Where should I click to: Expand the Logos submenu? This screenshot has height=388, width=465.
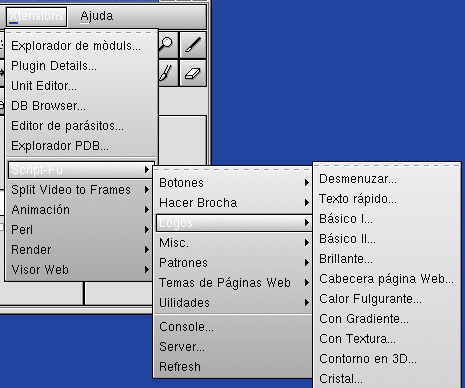point(234,223)
